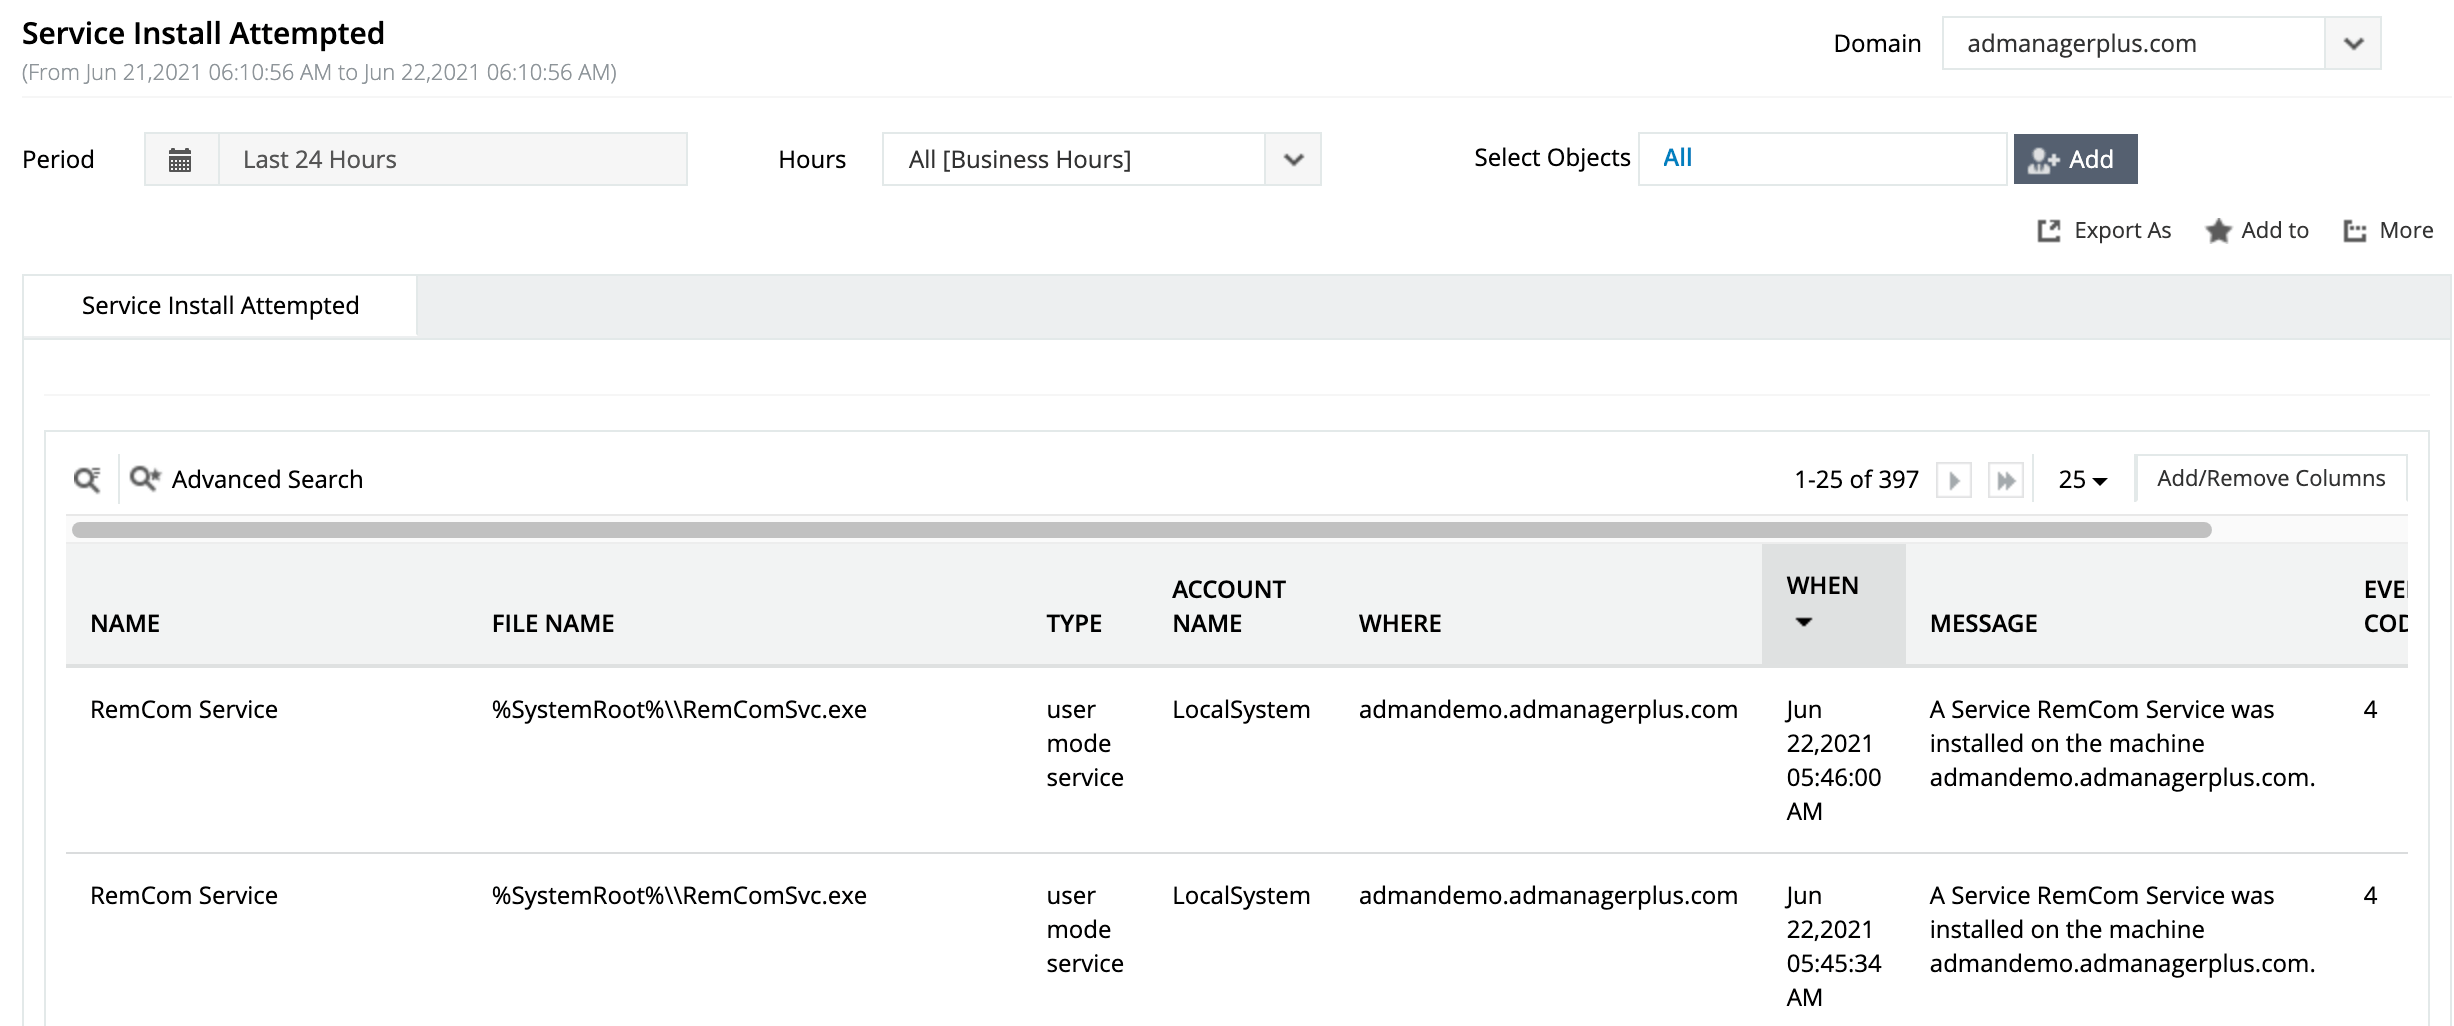Sort by the FILE NAME column header
The image size is (2454, 1026).
(553, 624)
